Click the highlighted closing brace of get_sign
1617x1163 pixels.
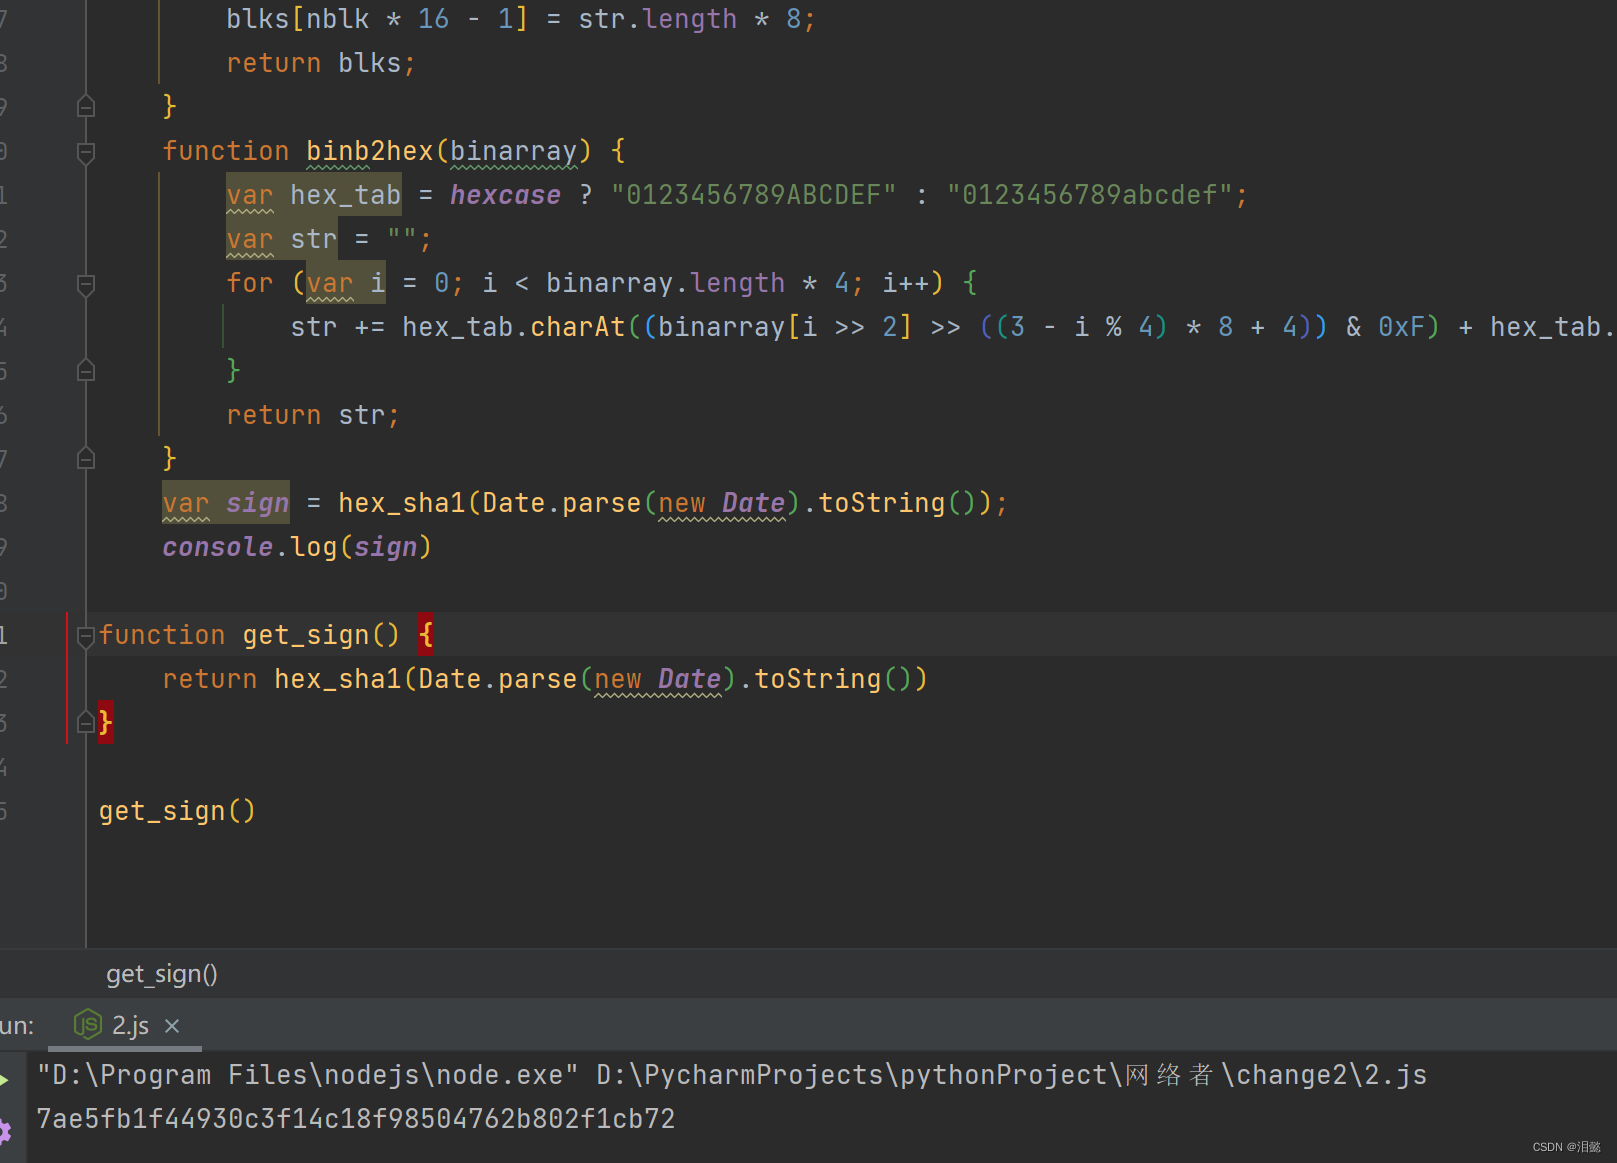105,722
